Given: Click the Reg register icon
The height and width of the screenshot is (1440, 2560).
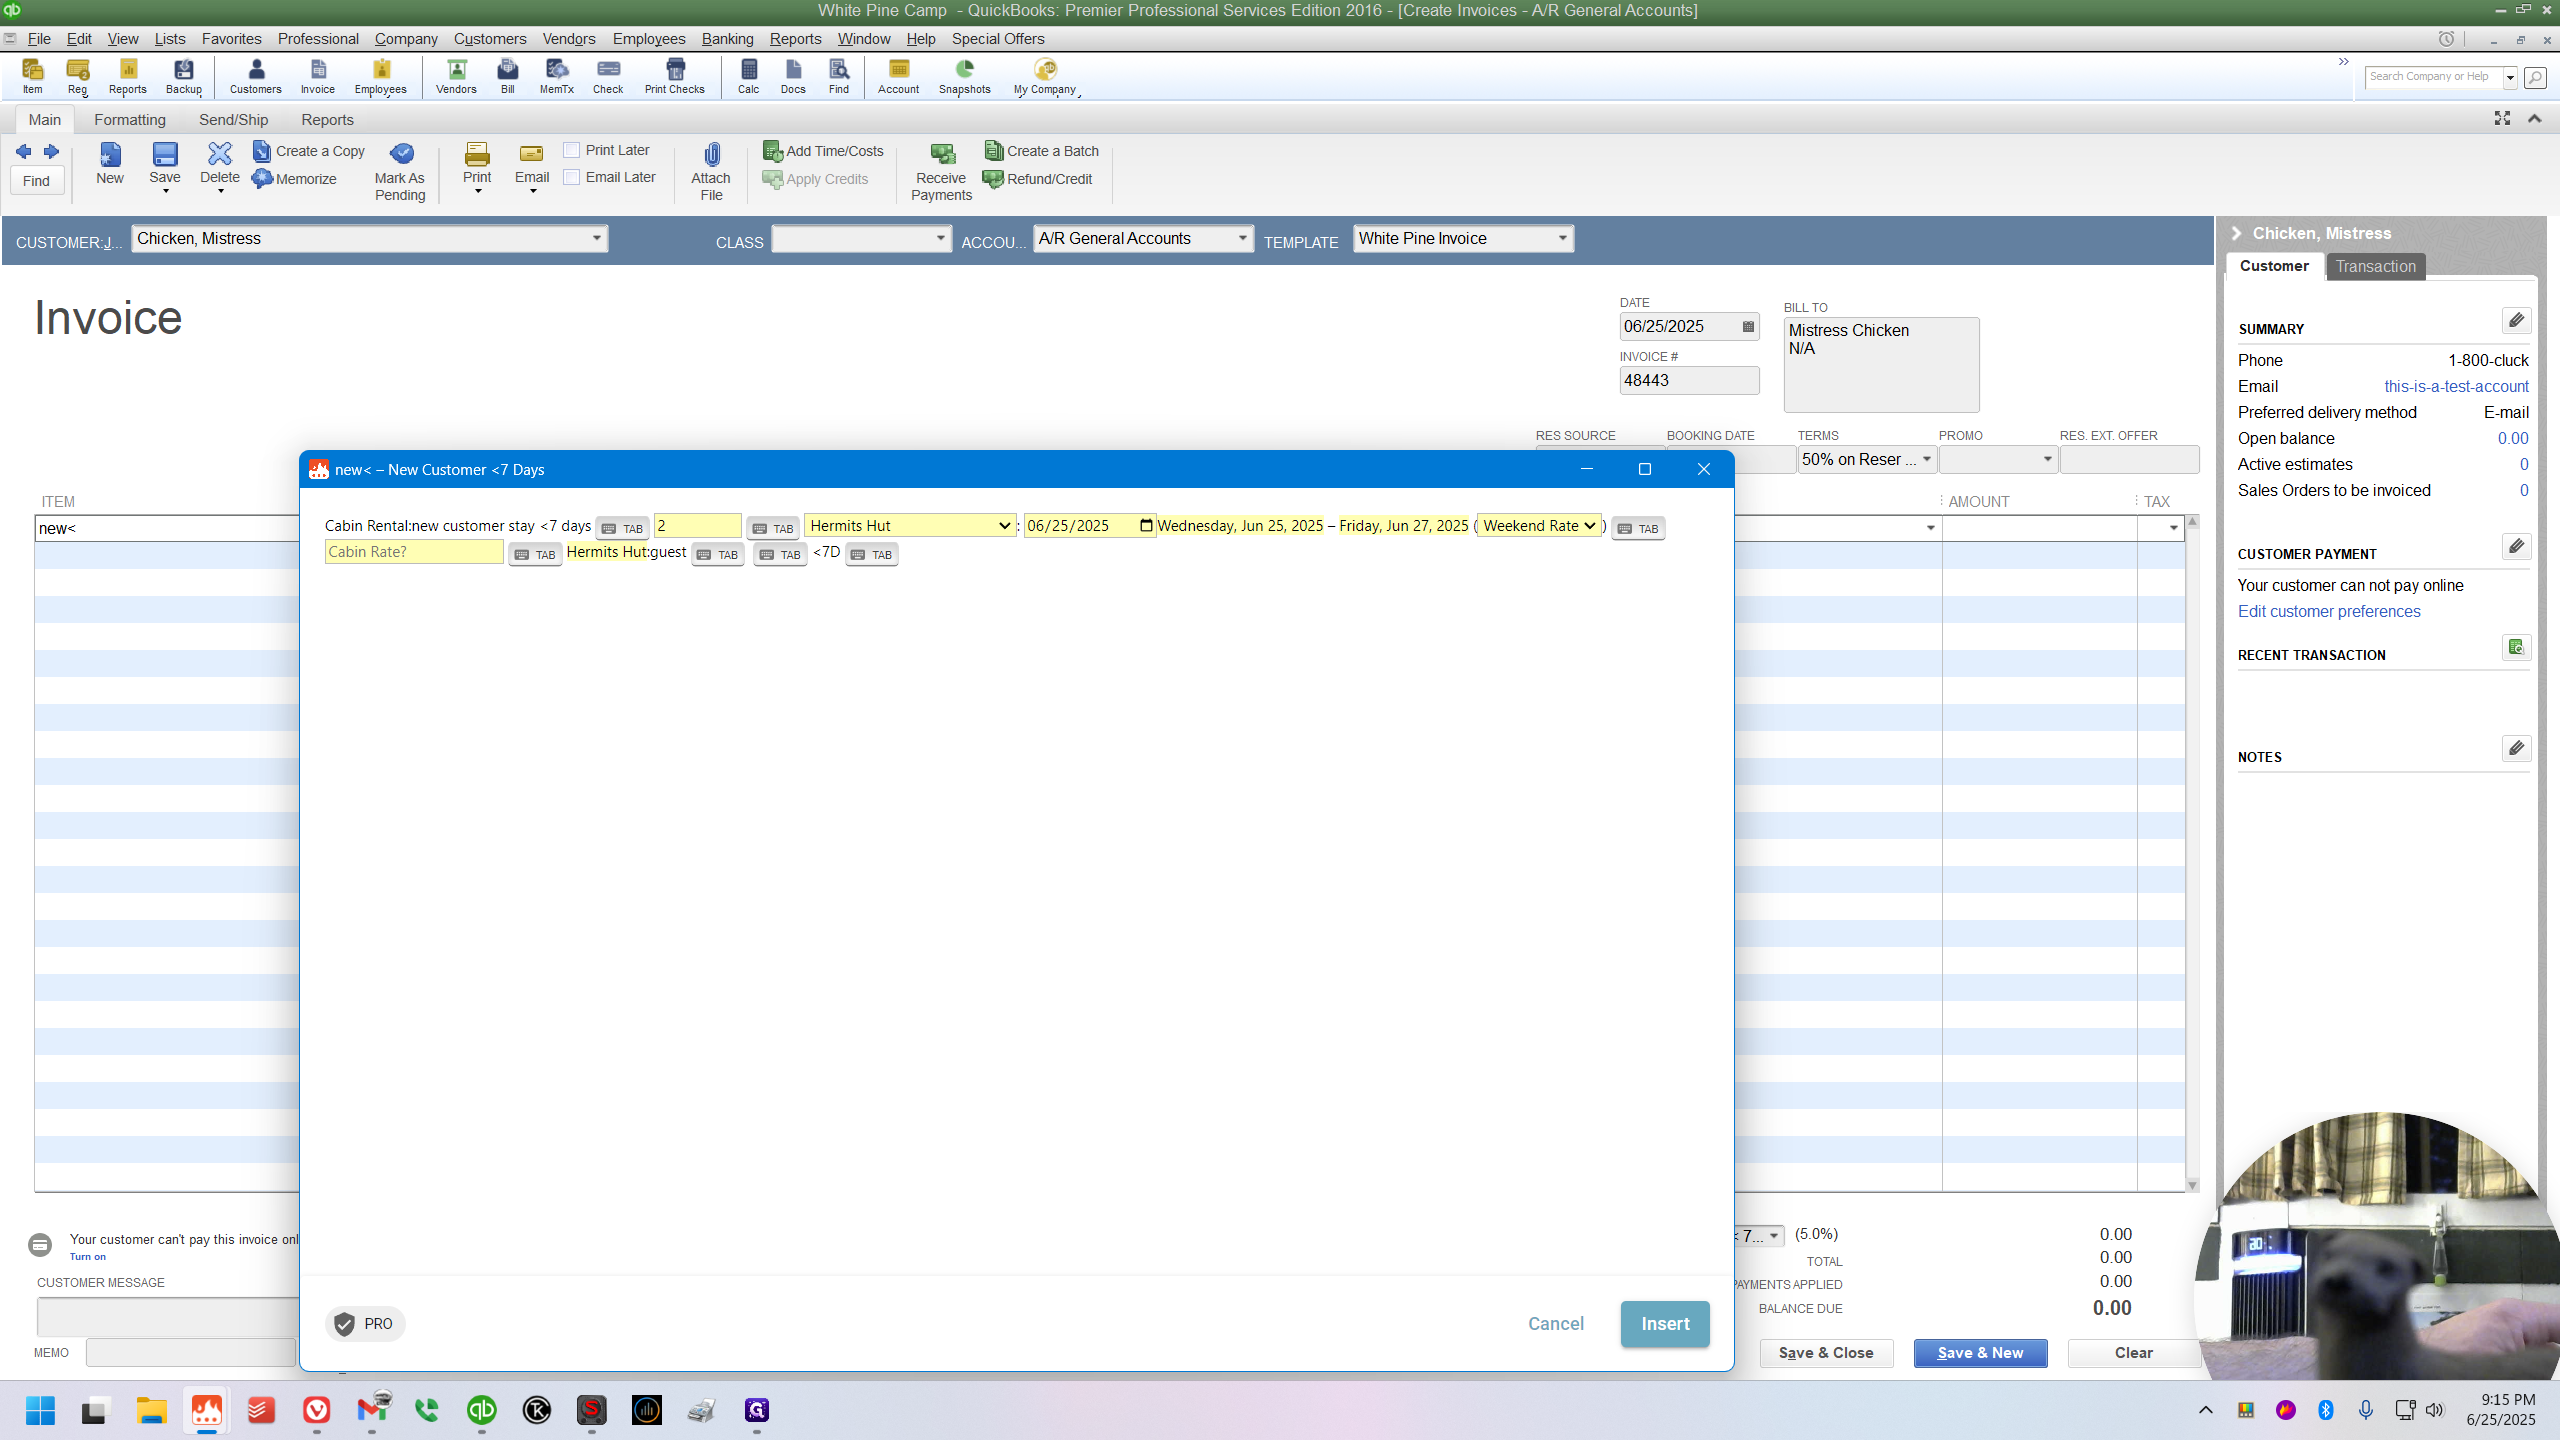Looking at the screenshot, I should click(78, 76).
